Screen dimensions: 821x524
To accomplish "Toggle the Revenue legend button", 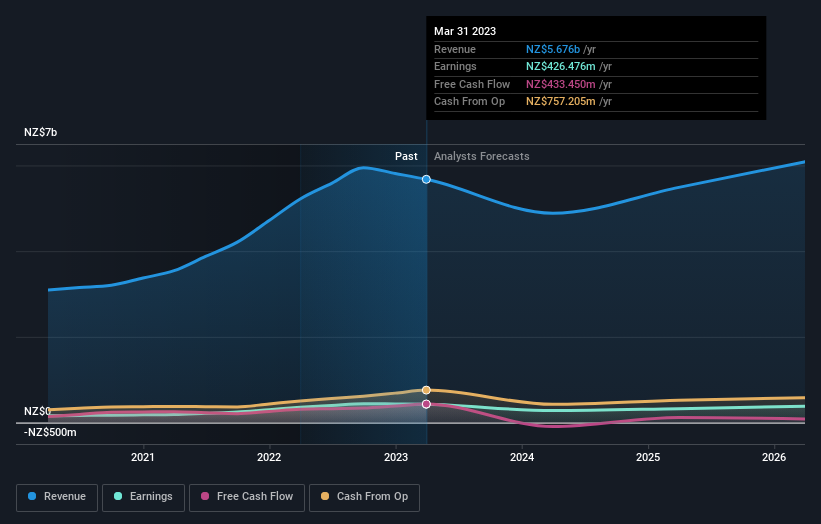I will tap(57, 497).
